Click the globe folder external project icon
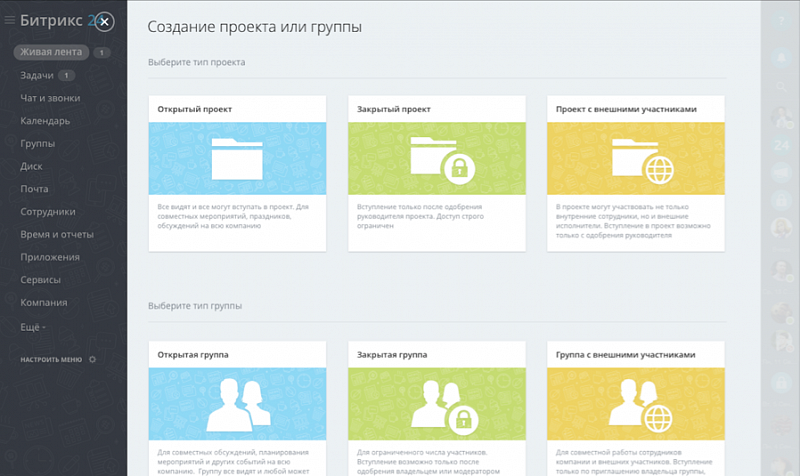800x476 pixels. point(637,157)
